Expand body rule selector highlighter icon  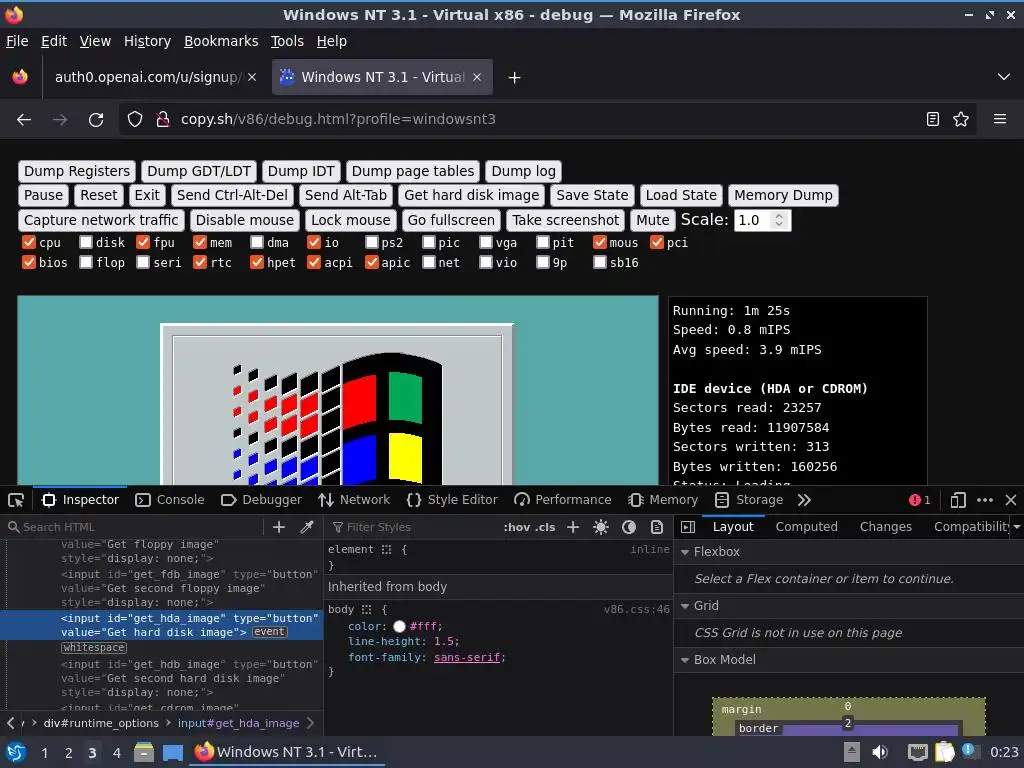coord(366,609)
